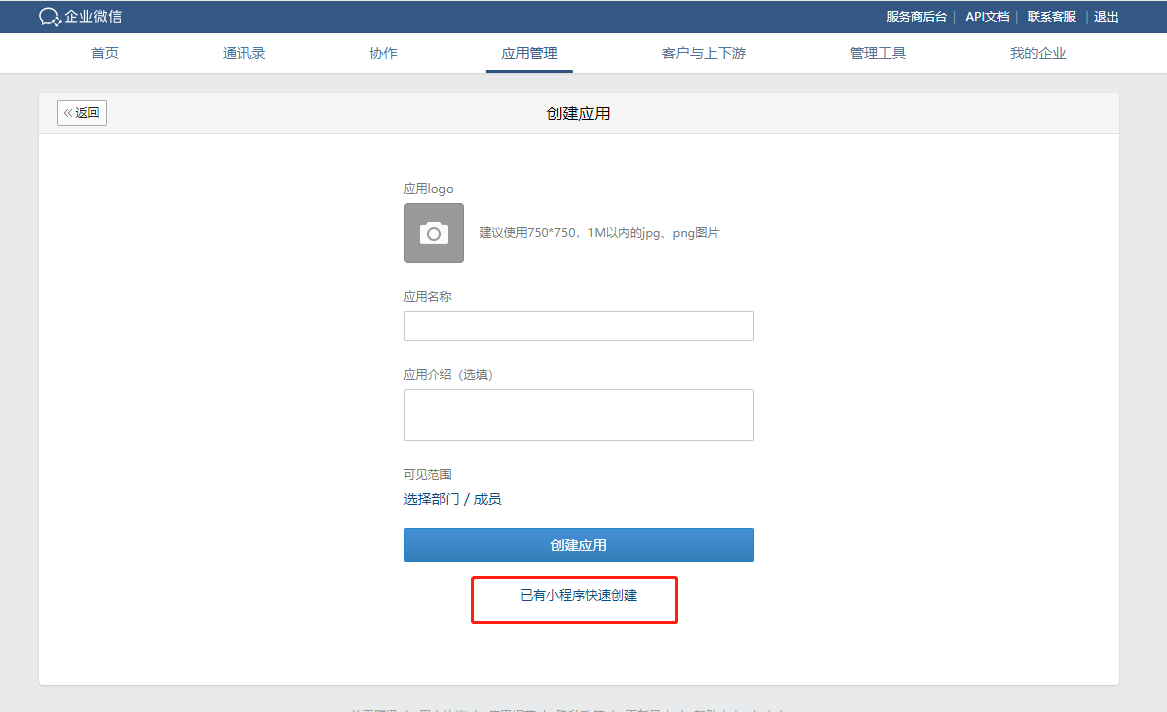Switch to the 管理工具 tab
This screenshot has height=712, width=1167.
[x=877, y=53]
